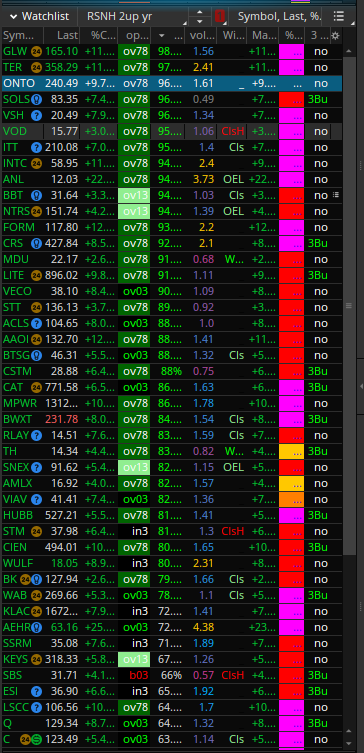Screen dimensions: 364x753
Task: Click the 24-hour icon next to WAB
Action: (x=36, y=595)
